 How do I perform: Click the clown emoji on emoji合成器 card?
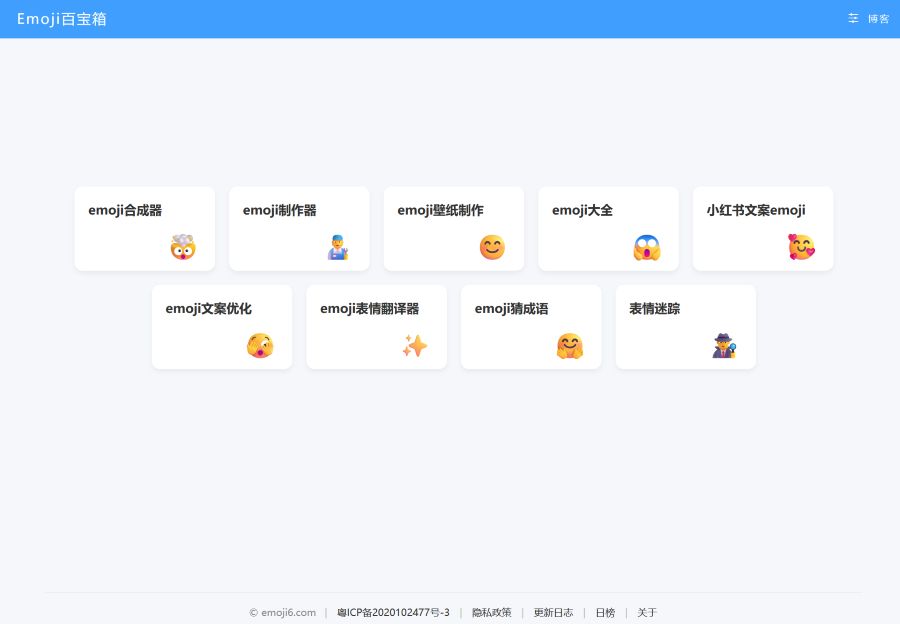pyautogui.click(x=182, y=246)
